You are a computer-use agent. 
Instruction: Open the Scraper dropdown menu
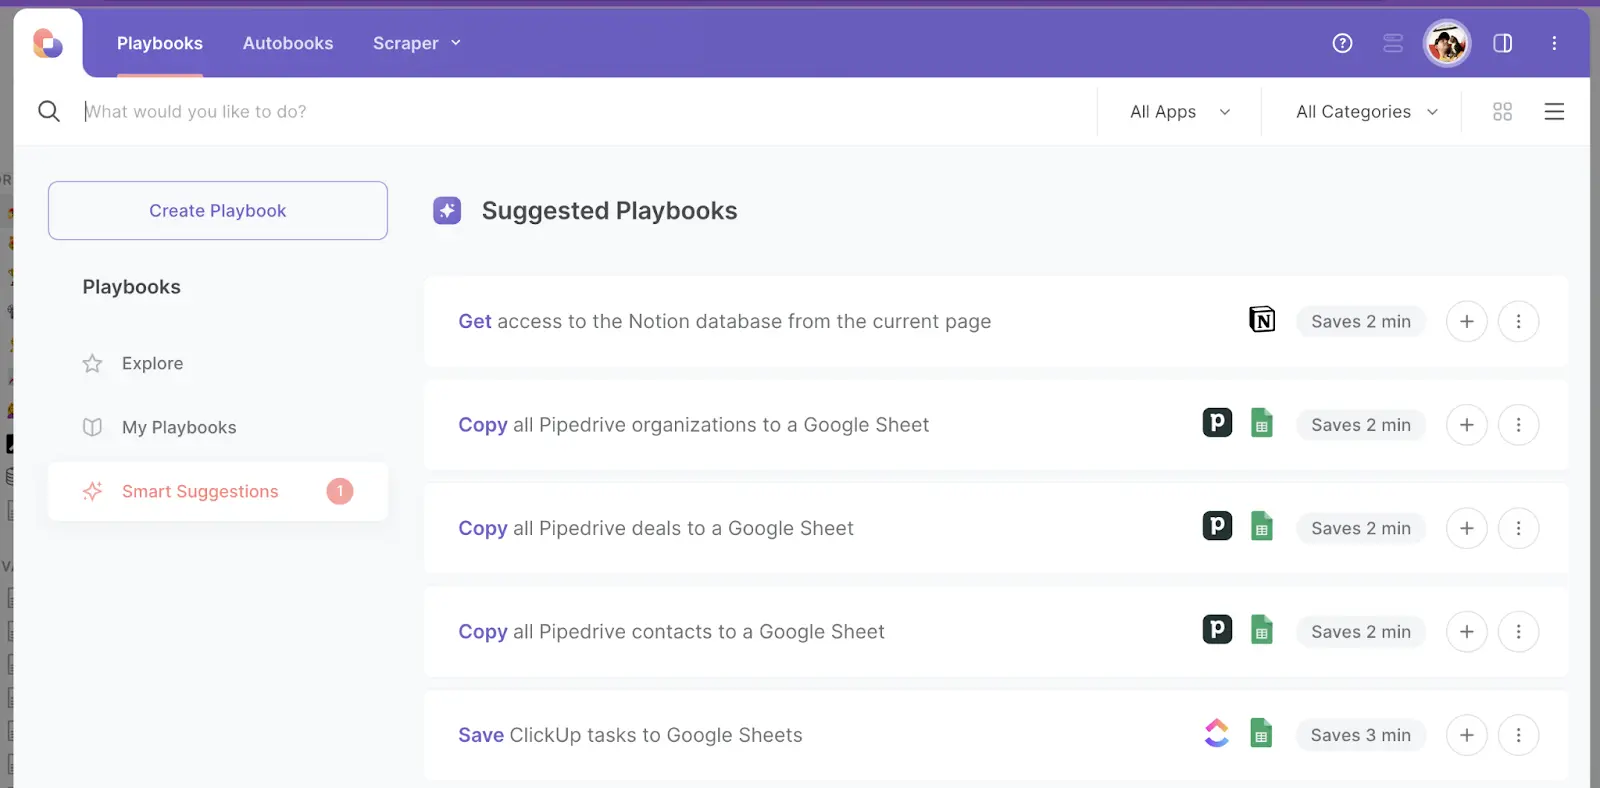tap(416, 43)
